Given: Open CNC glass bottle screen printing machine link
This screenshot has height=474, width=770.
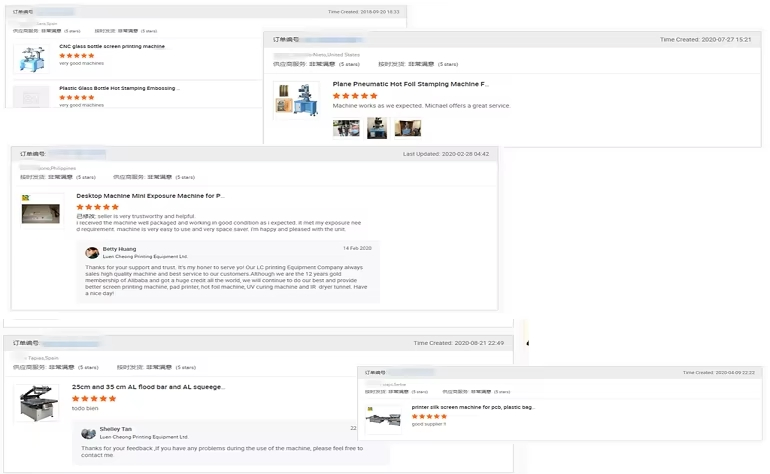Looking at the screenshot, I should (x=111, y=47).
